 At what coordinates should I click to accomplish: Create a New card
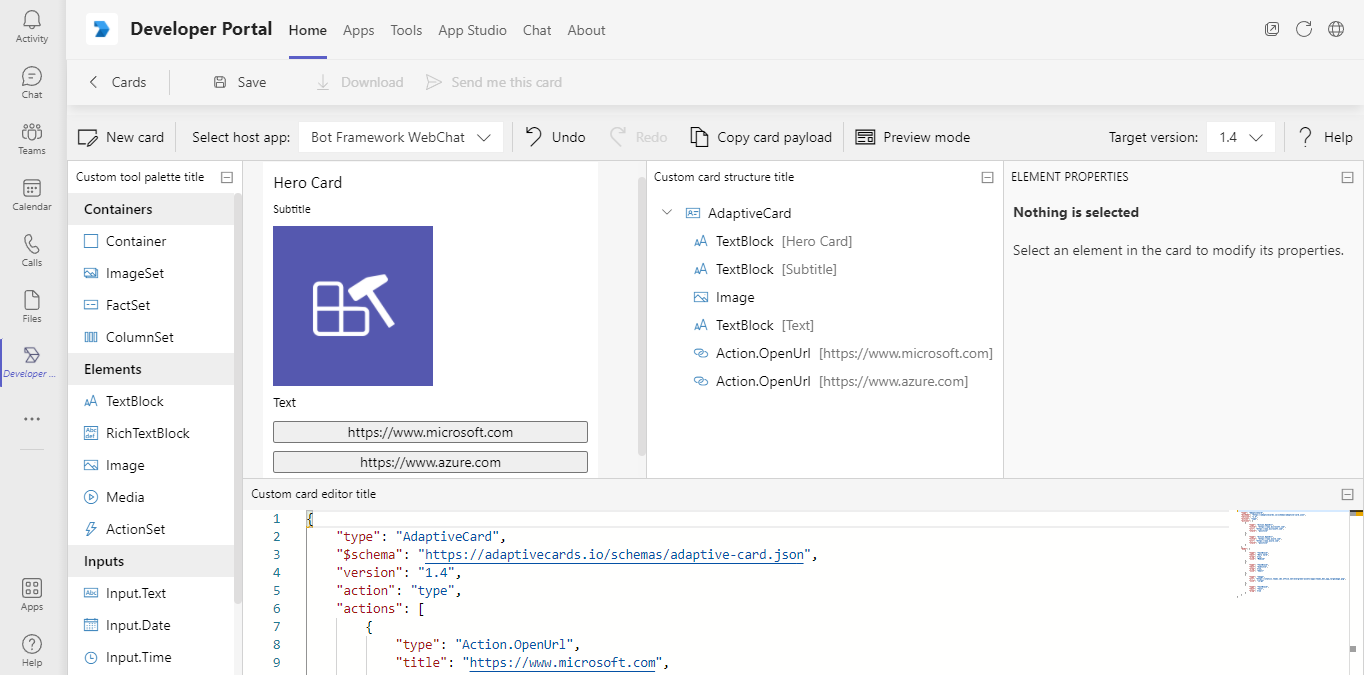coord(120,136)
